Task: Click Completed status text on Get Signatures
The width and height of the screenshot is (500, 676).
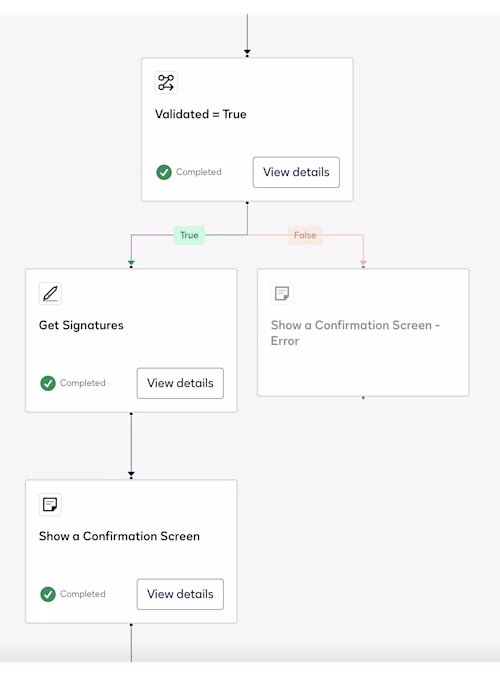Action: pyautogui.click(x=83, y=383)
